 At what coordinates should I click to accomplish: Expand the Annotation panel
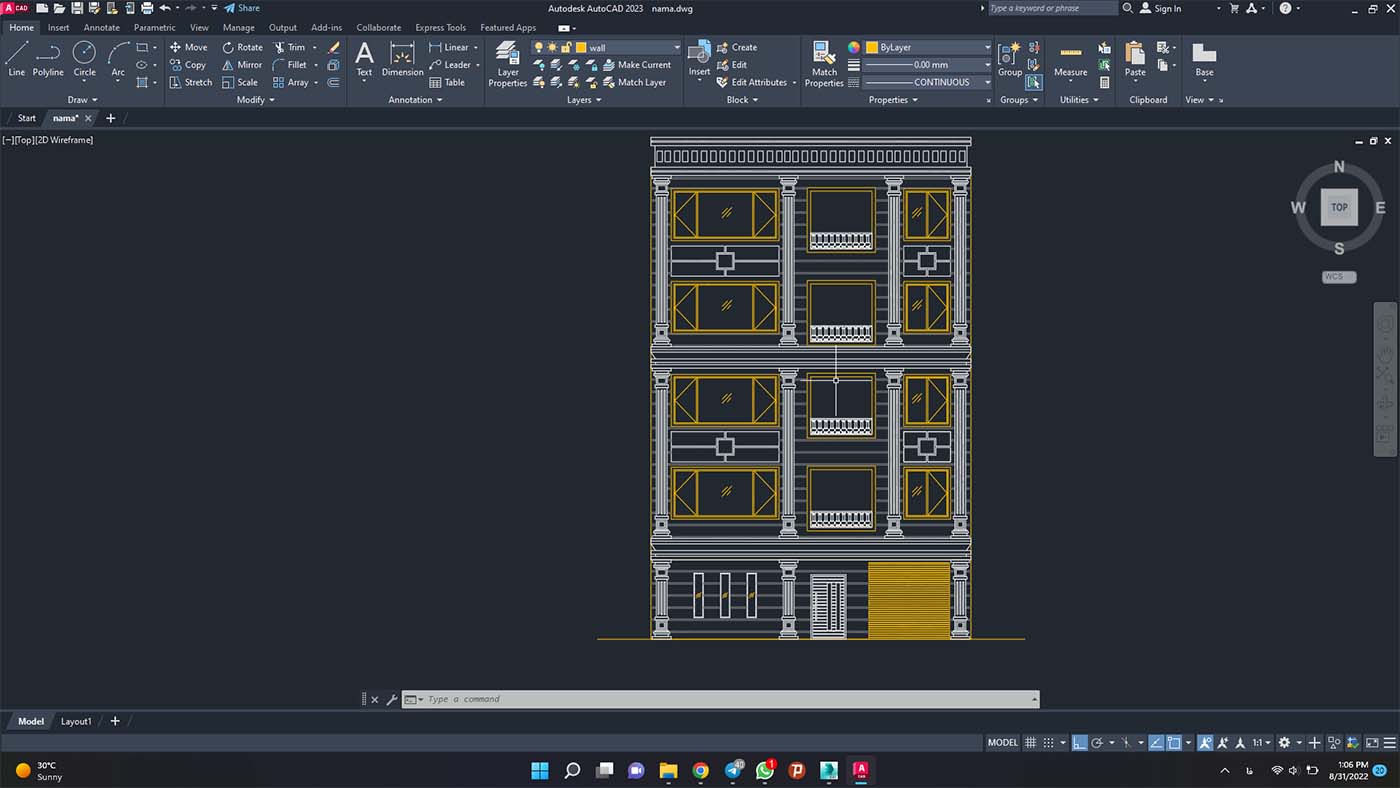point(416,100)
